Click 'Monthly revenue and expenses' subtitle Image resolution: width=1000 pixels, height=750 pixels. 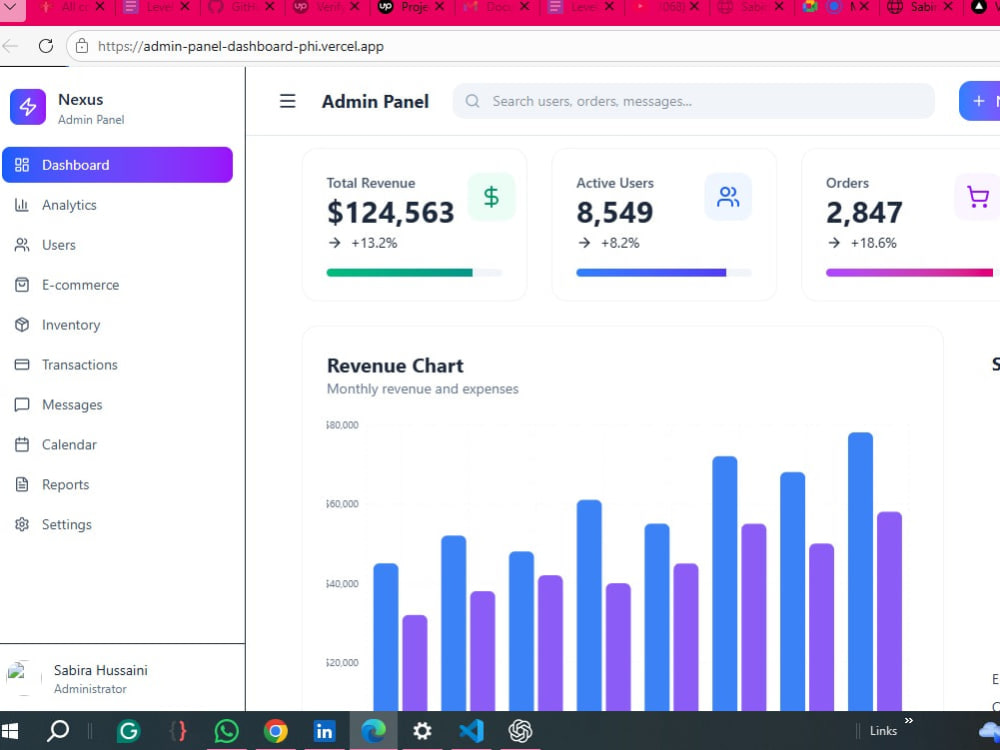pyautogui.click(x=422, y=388)
